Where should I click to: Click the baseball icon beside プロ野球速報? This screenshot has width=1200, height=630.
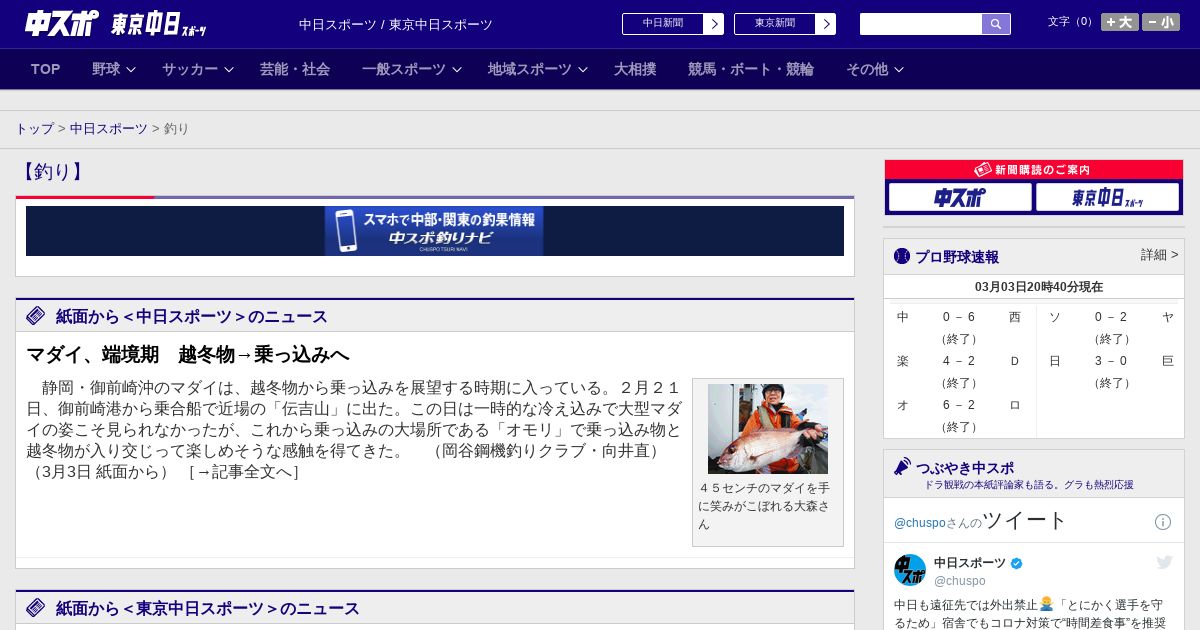click(902, 256)
